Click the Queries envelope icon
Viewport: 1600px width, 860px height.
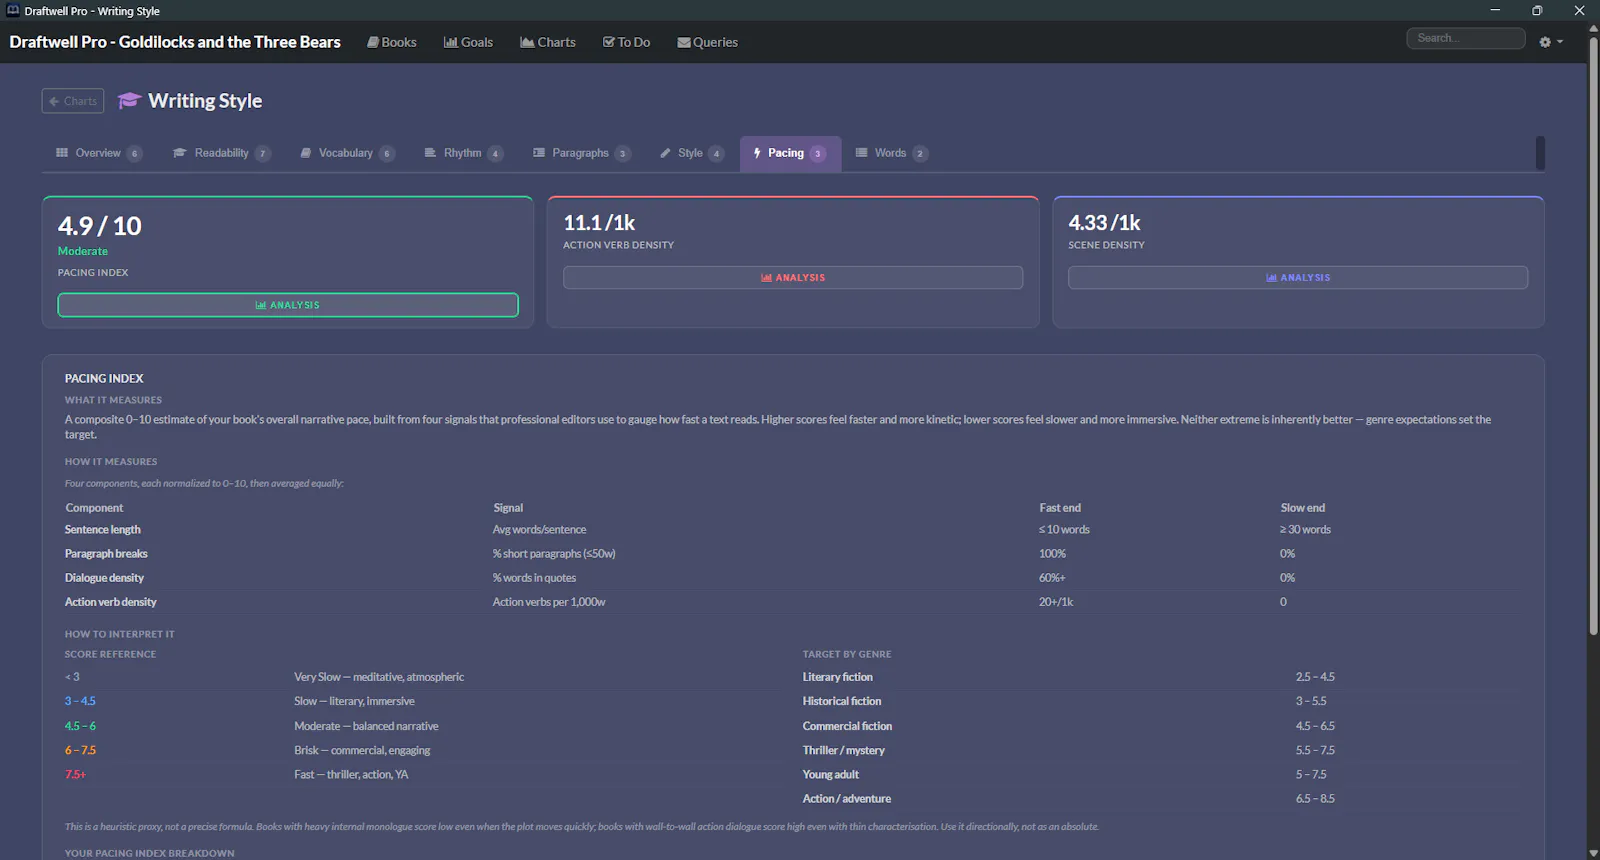(x=684, y=42)
